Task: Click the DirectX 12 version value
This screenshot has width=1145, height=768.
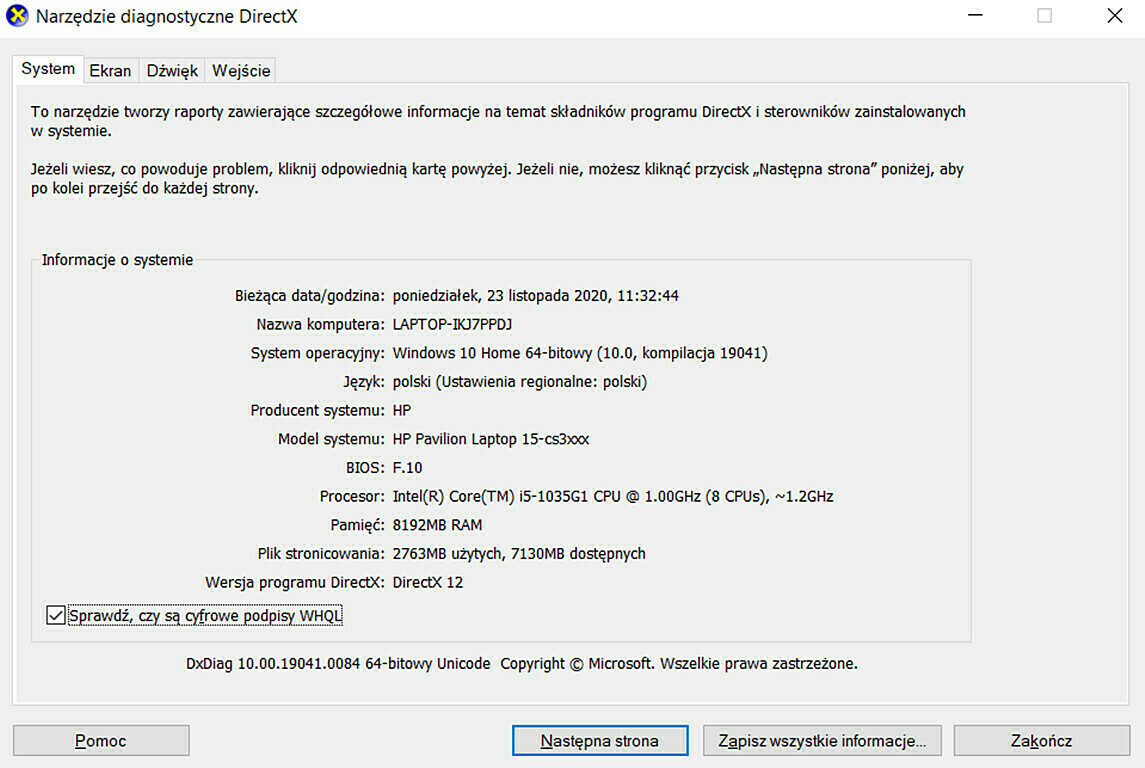Action: click(x=427, y=583)
